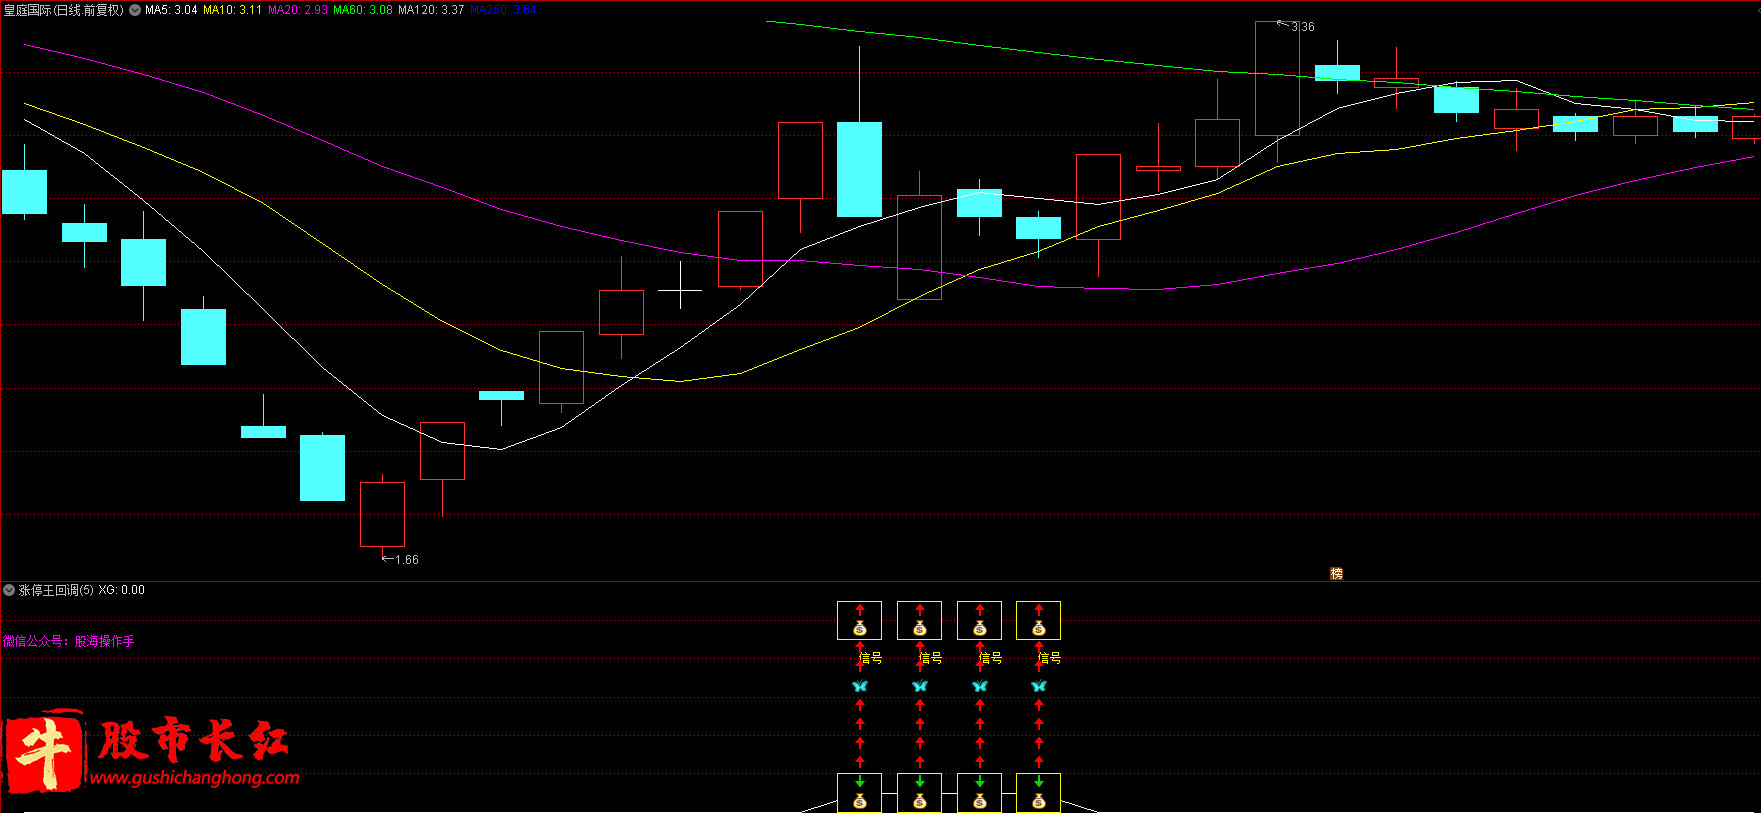Click the rightmost 信号 label

click(x=1050, y=658)
